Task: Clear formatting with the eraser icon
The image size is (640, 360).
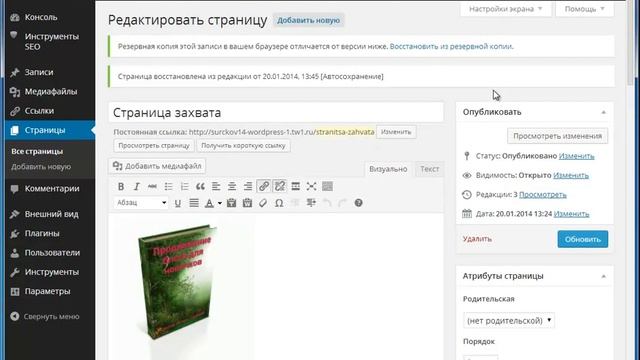Action: coord(263,203)
